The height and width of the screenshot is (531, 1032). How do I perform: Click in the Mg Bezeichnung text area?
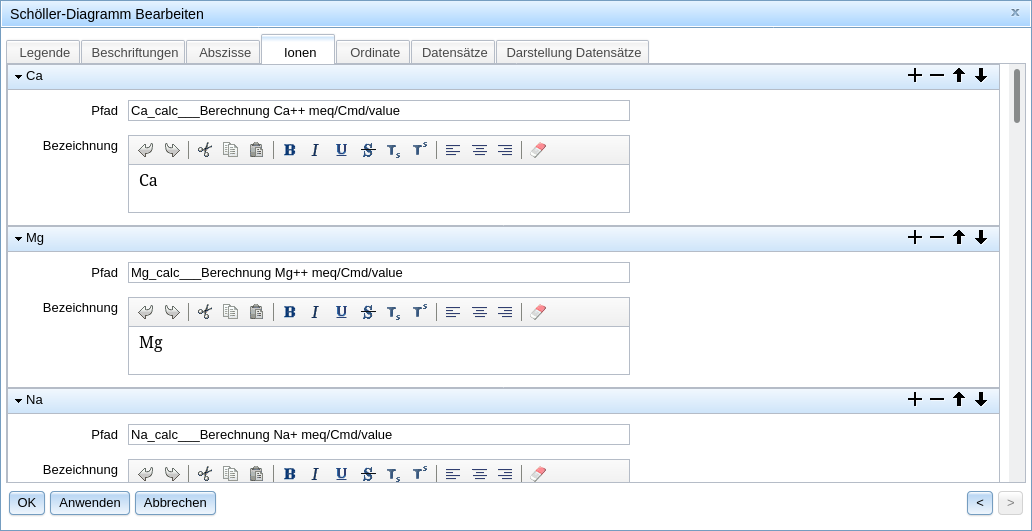coord(379,350)
